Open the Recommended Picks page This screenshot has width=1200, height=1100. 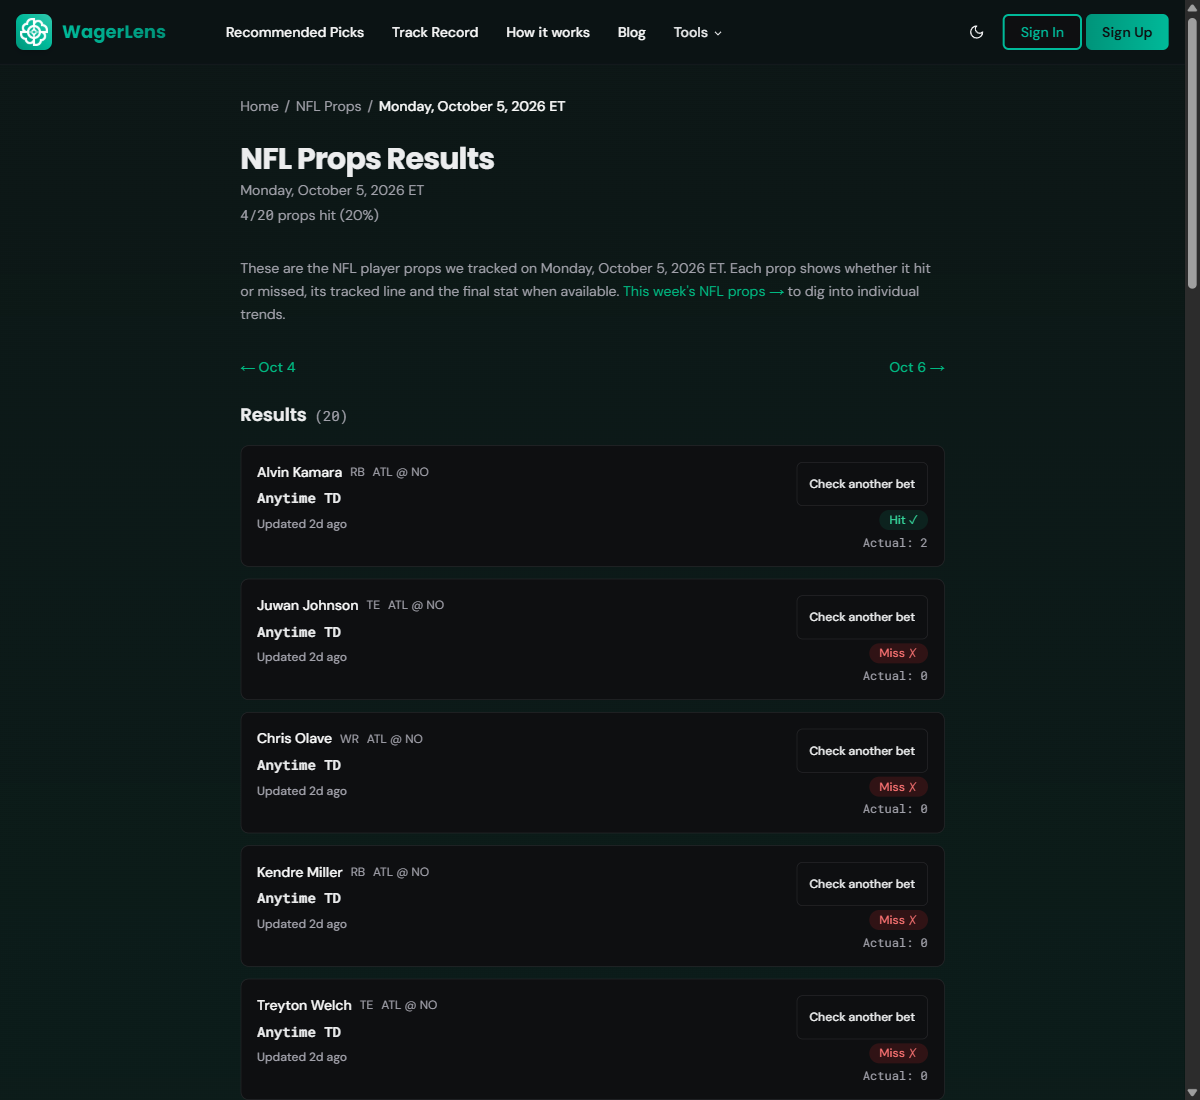[295, 32]
